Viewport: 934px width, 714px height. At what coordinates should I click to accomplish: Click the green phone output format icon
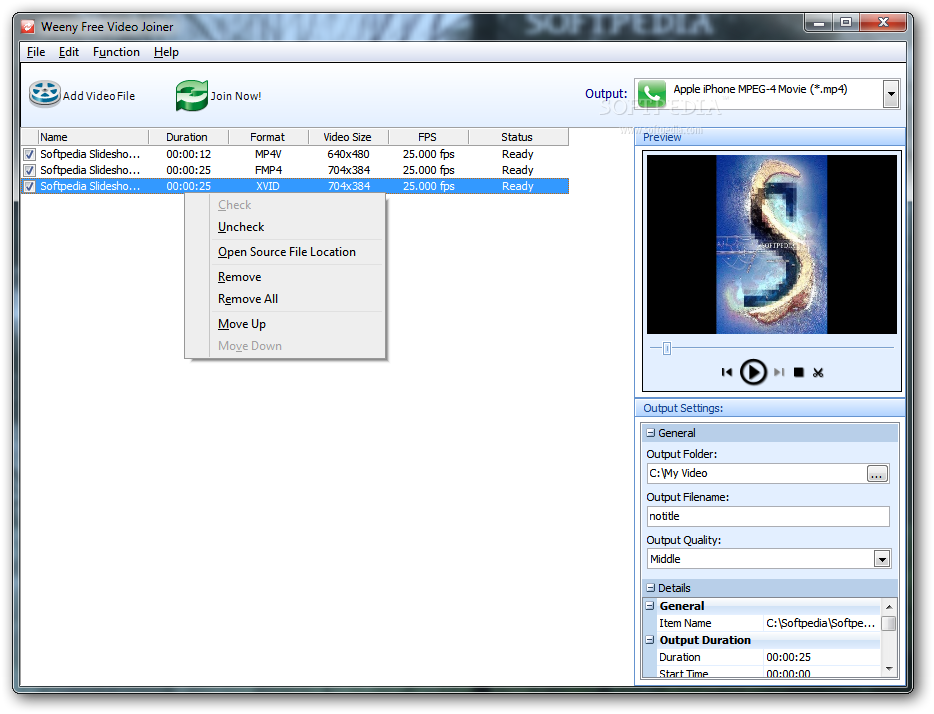click(652, 93)
